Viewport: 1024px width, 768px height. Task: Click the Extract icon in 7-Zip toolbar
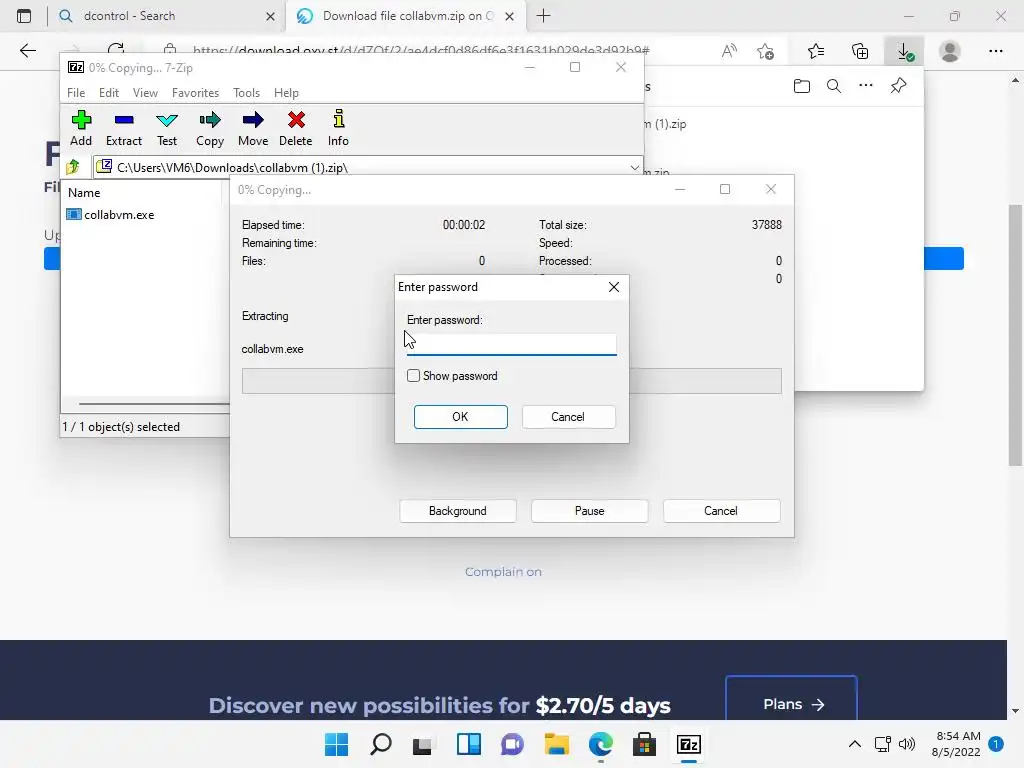click(123, 128)
